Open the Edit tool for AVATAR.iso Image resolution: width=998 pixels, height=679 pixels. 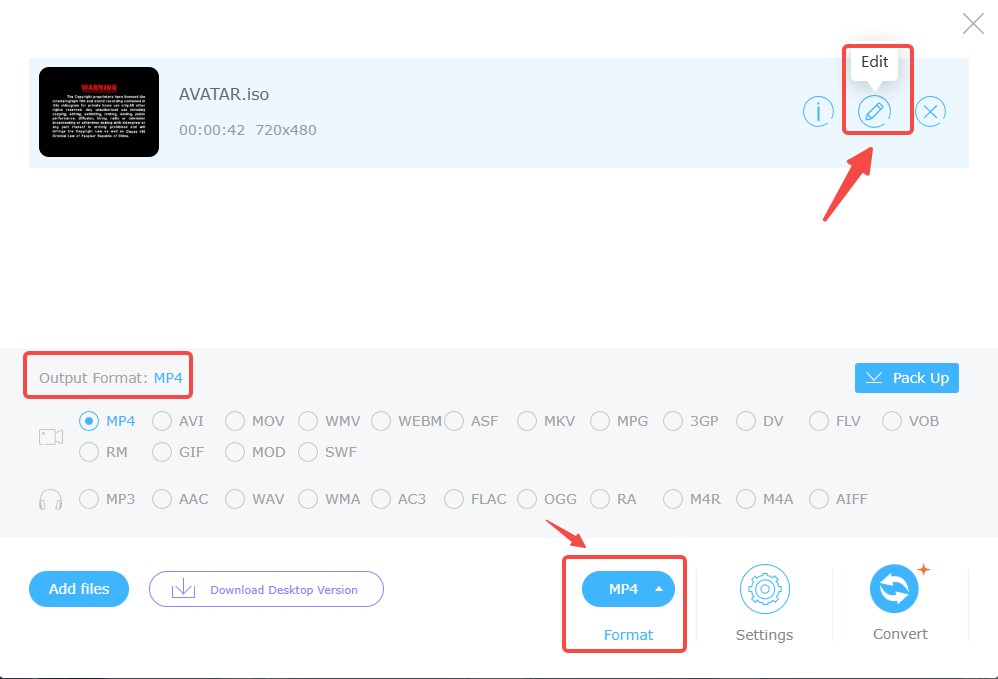pyautogui.click(x=876, y=111)
